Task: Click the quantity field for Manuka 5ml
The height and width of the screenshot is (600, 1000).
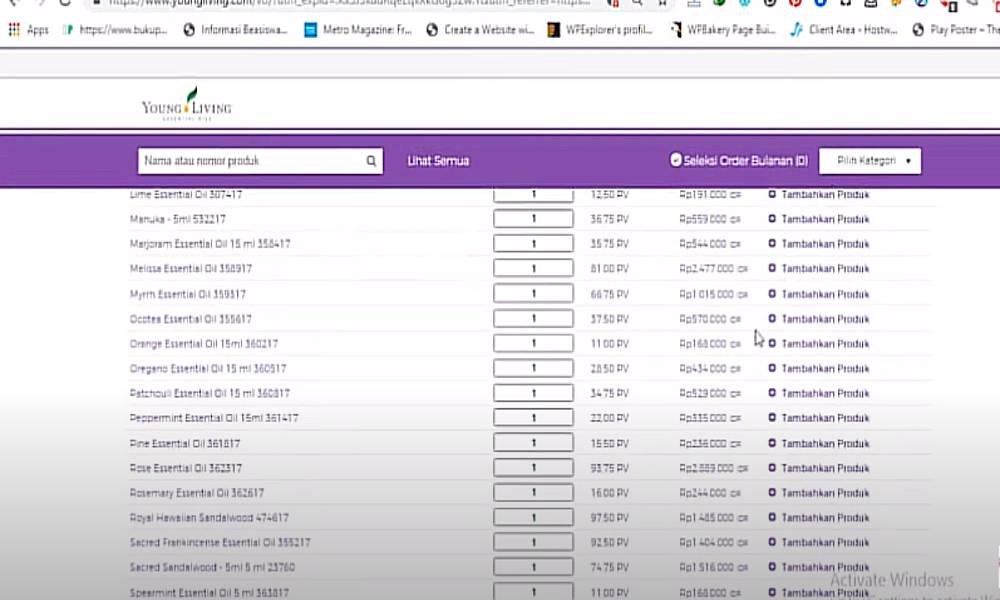Action: pyautogui.click(x=533, y=219)
